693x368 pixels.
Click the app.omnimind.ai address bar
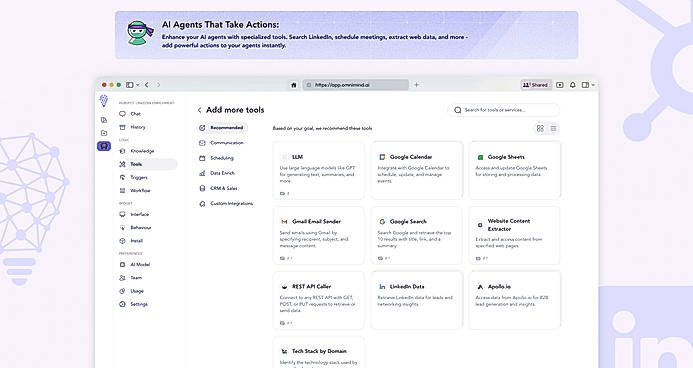[356, 85]
